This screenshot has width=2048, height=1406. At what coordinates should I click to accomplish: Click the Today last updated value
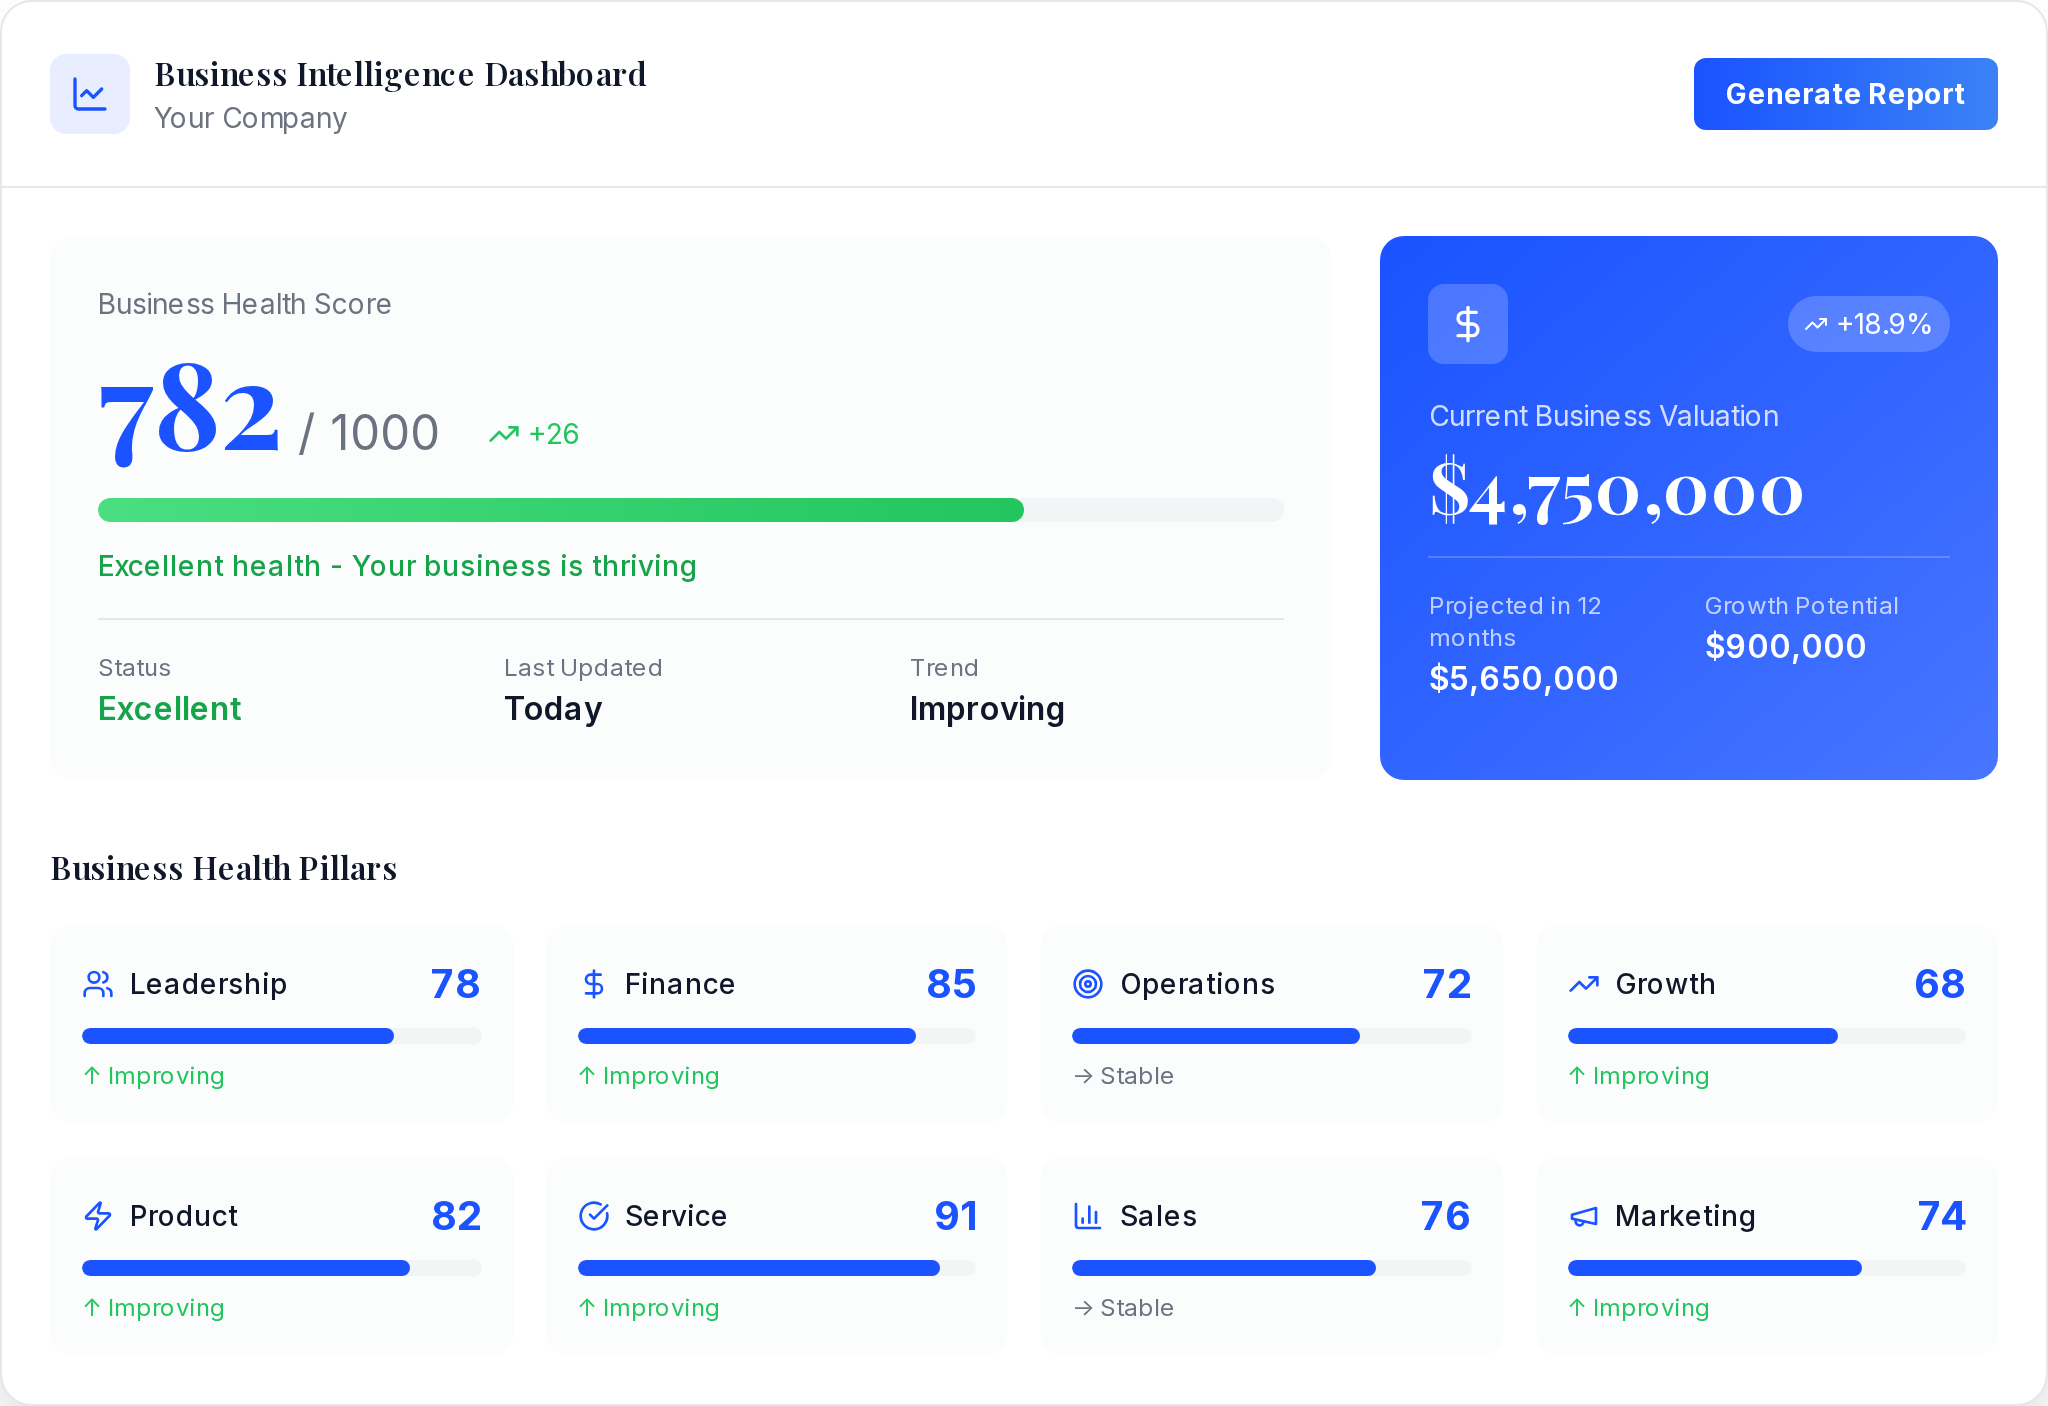pos(553,709)
